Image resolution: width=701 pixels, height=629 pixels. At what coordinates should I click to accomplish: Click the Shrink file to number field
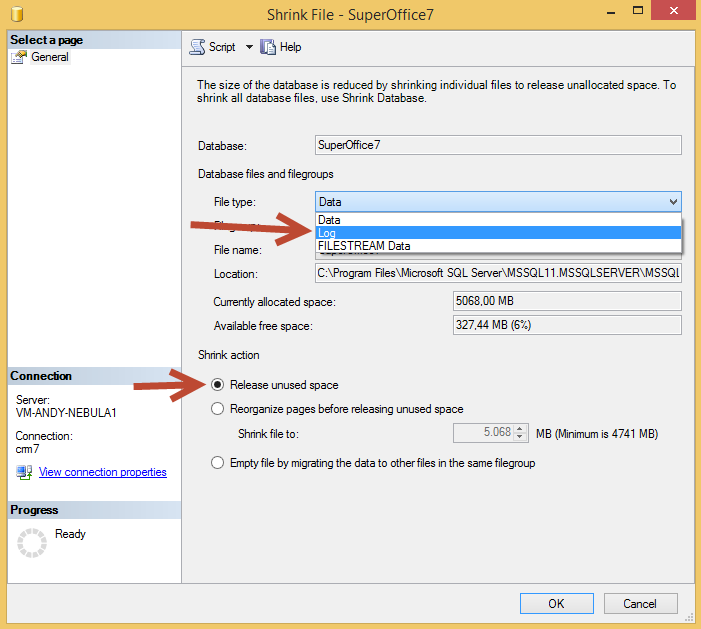484,432
